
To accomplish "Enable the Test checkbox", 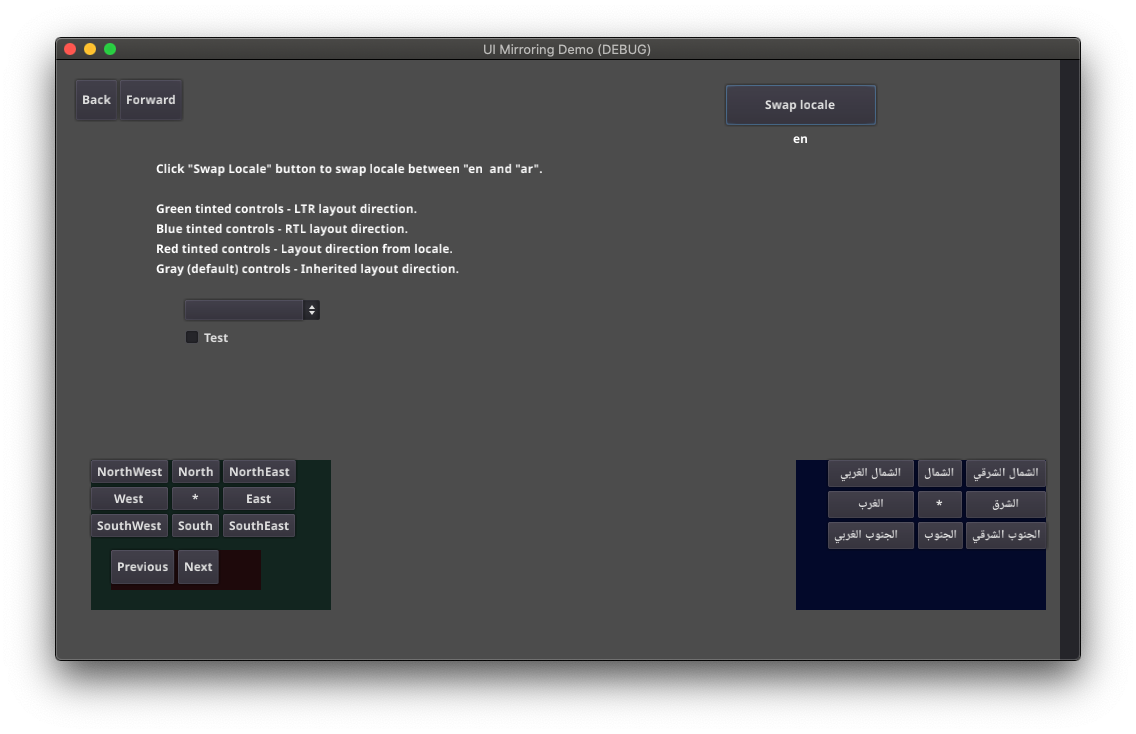I will click(x=191, y=337).
